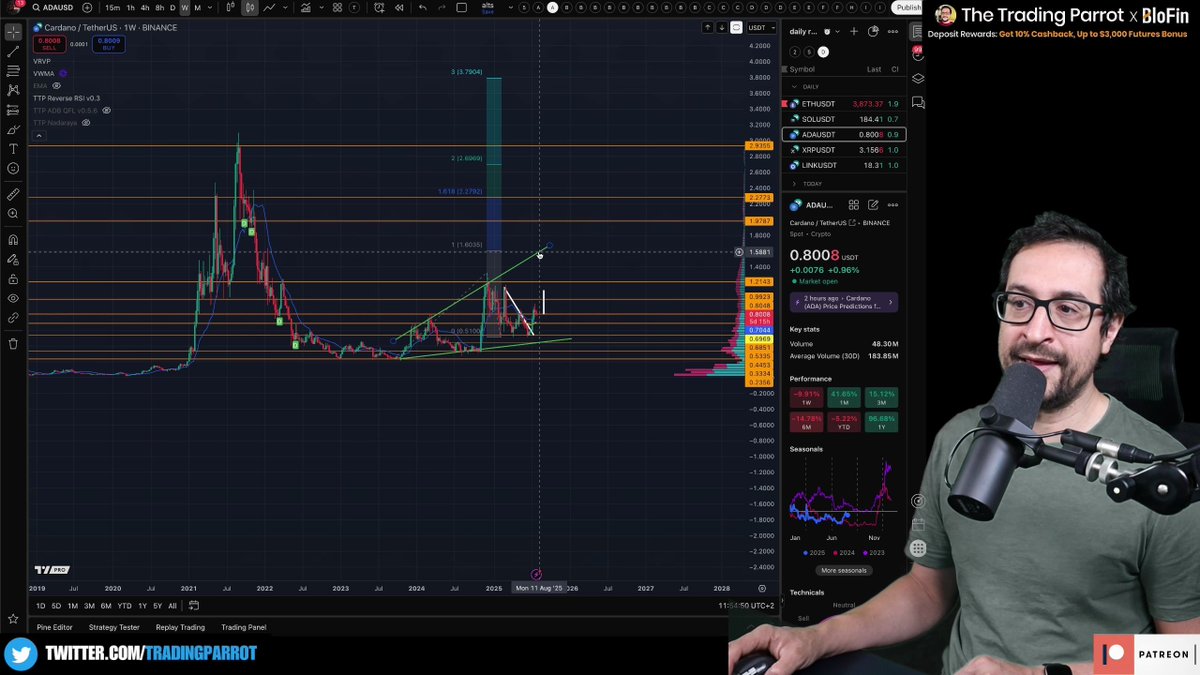Open the Cardano price predictions news item
Viewport: 1200px width, 675px height.
(844, 302)
